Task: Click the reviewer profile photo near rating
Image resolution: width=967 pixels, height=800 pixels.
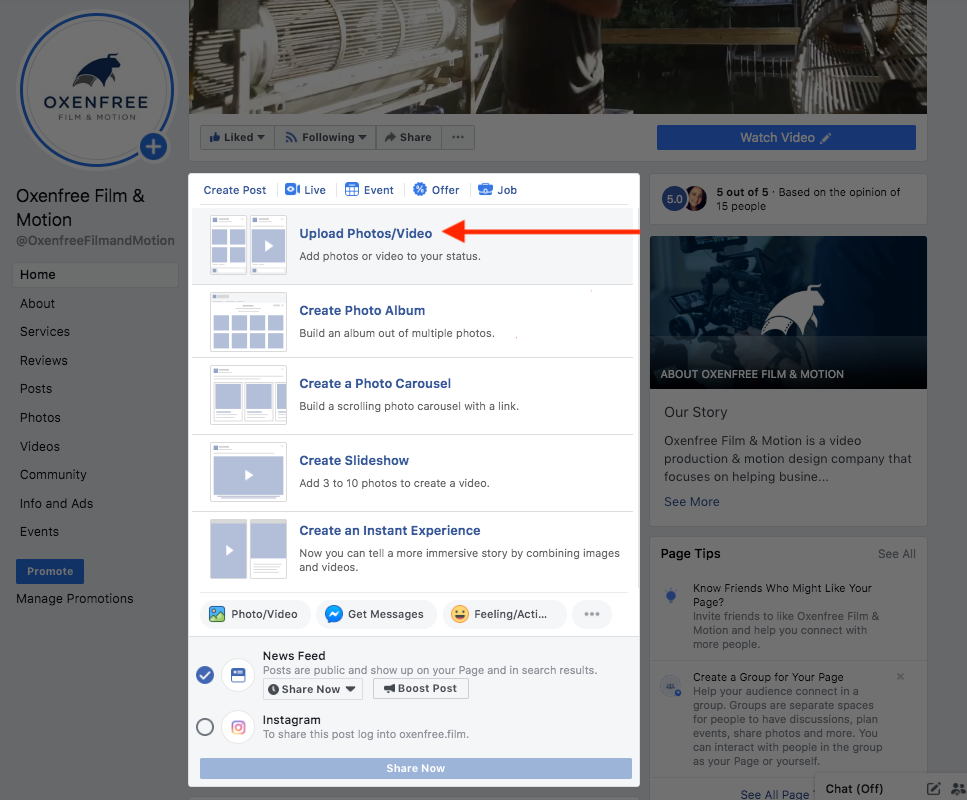Action: 696,199
